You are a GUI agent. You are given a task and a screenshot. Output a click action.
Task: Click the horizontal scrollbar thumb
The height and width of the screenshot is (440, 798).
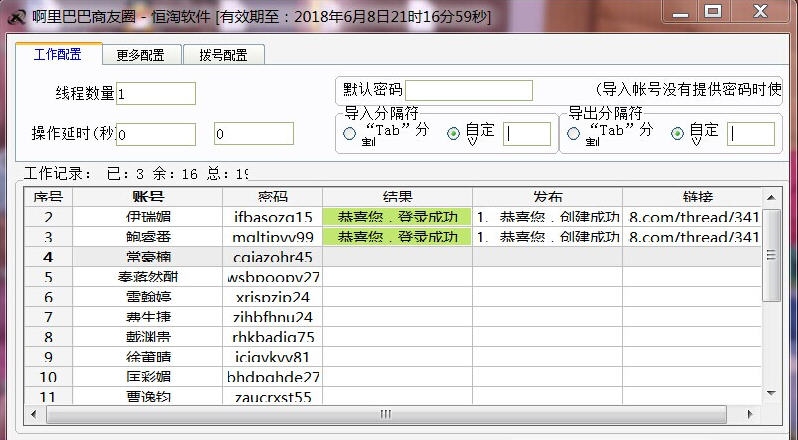coord(386,414)
